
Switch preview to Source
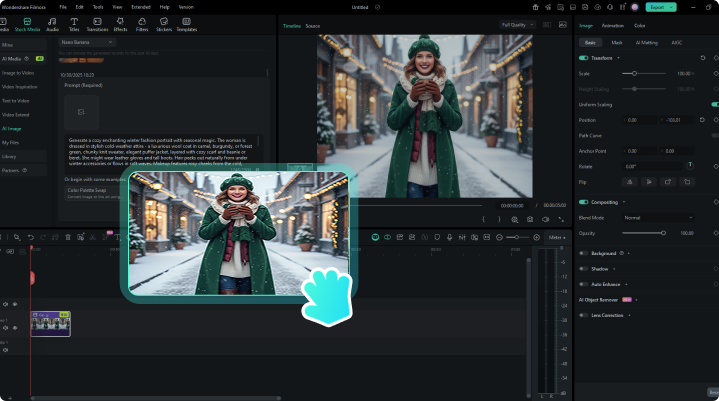(x=313, y=26)
